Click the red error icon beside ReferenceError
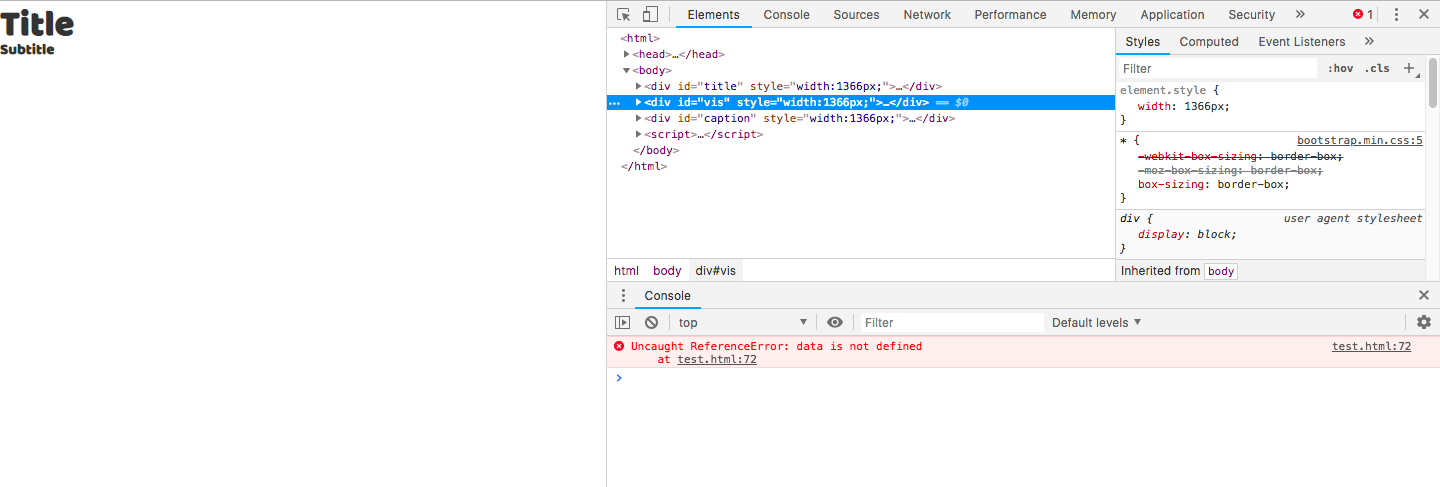The height and width of the screenshot is (487, 1440). pyautogui.click(x=619, y=346)
